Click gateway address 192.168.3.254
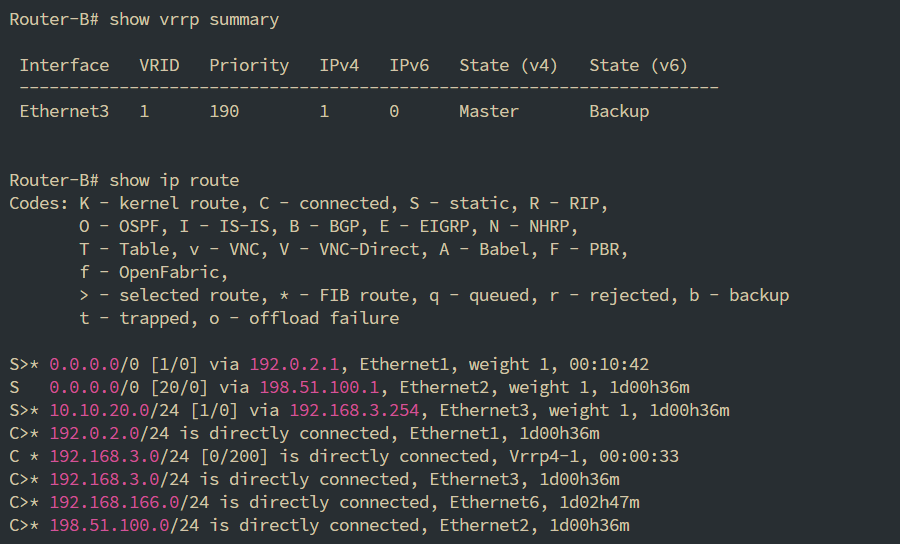 click(x=354, y=410)
